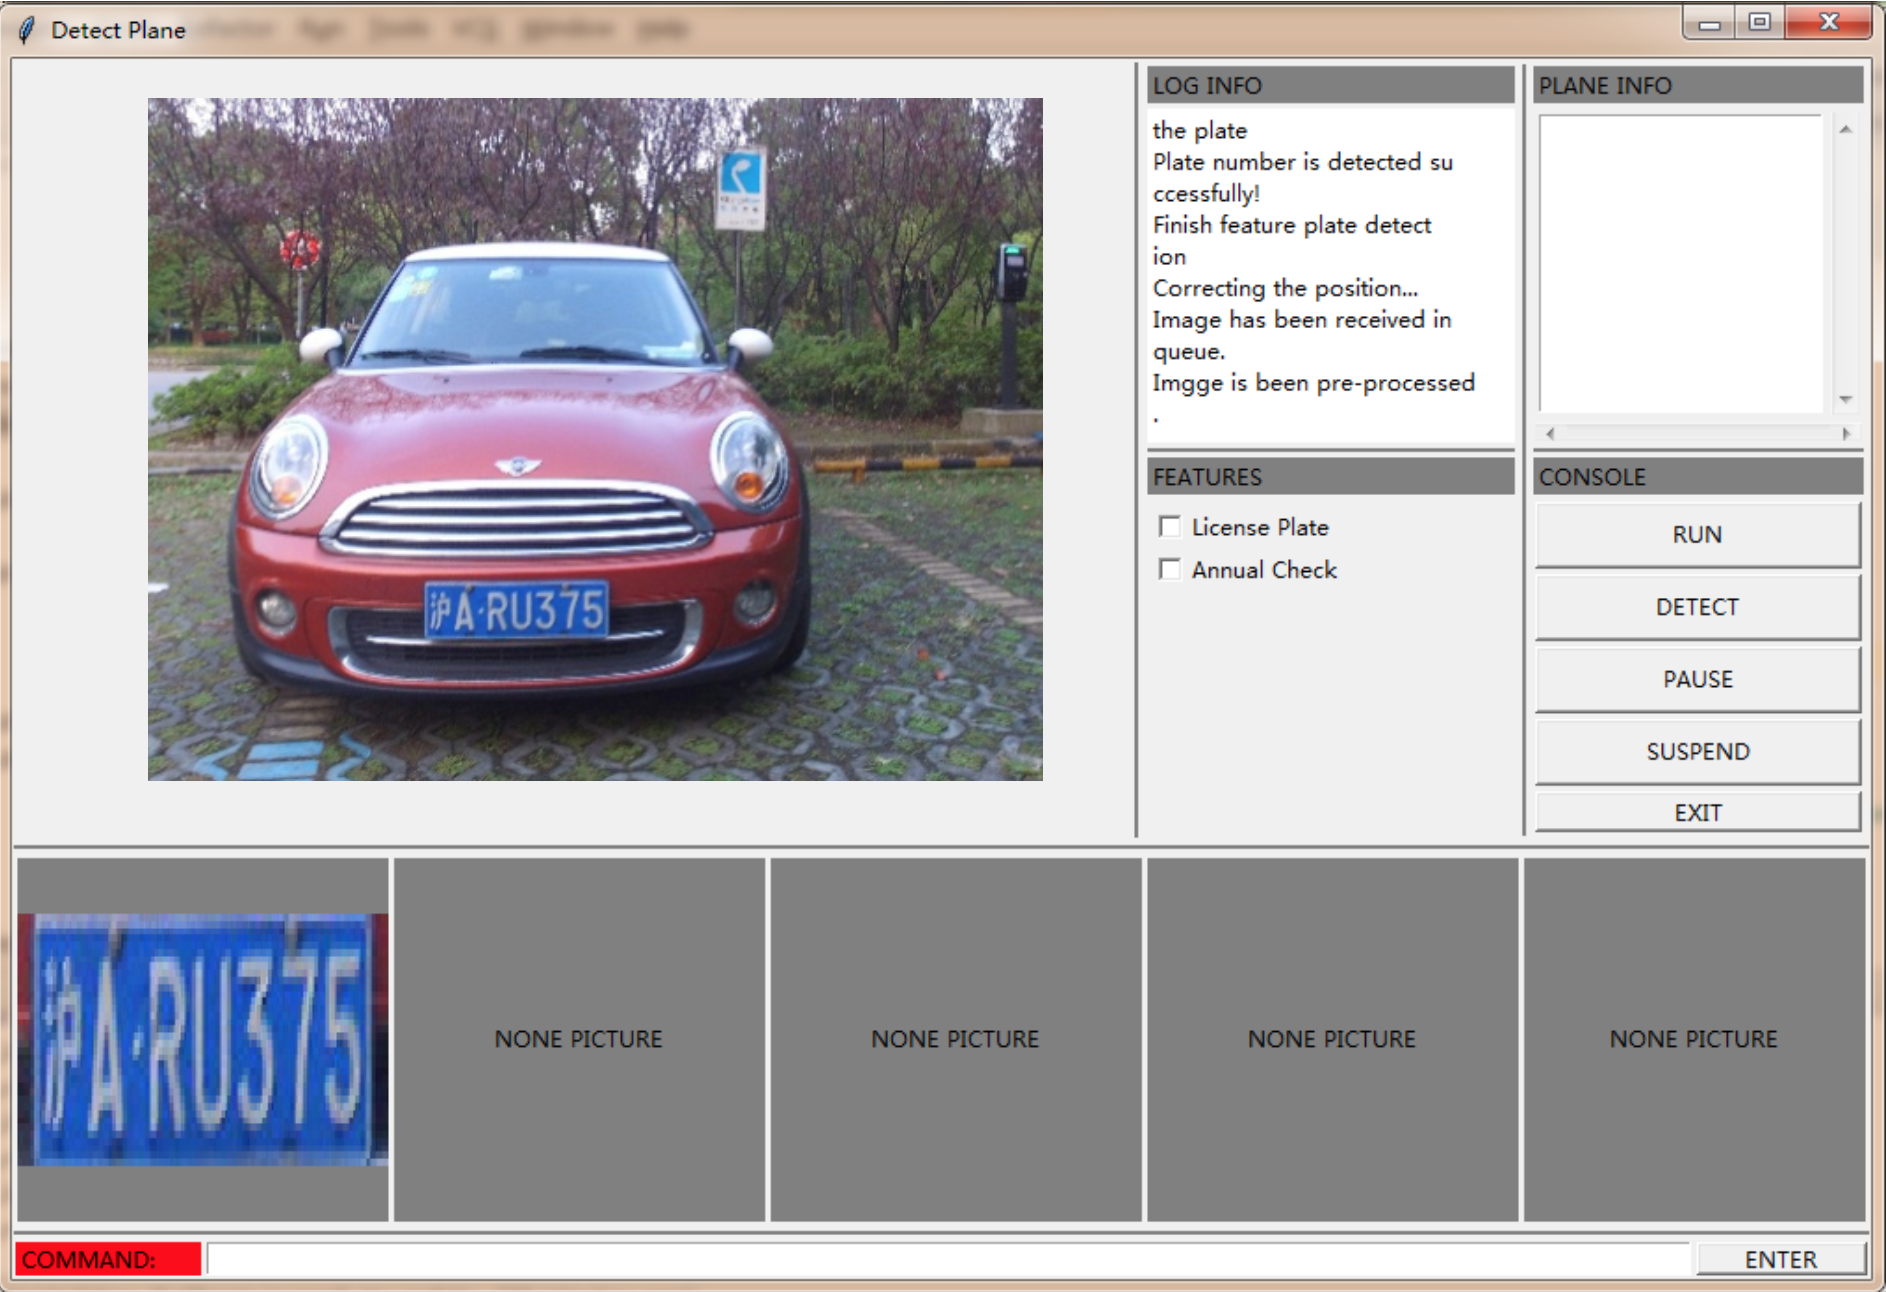Select the cropped license plate thumbnail
Viewport: 1886px width, 1292px height.
203,1039
